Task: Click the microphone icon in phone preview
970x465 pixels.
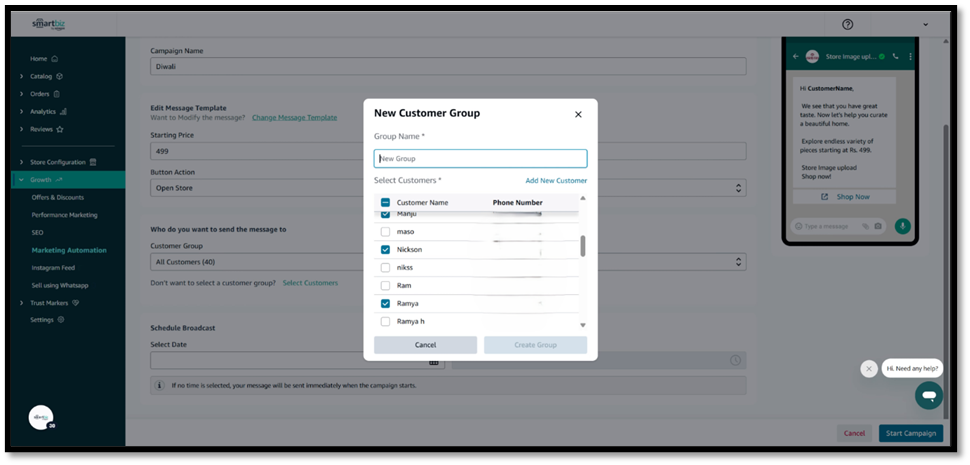Action: (x=903, y=226)
